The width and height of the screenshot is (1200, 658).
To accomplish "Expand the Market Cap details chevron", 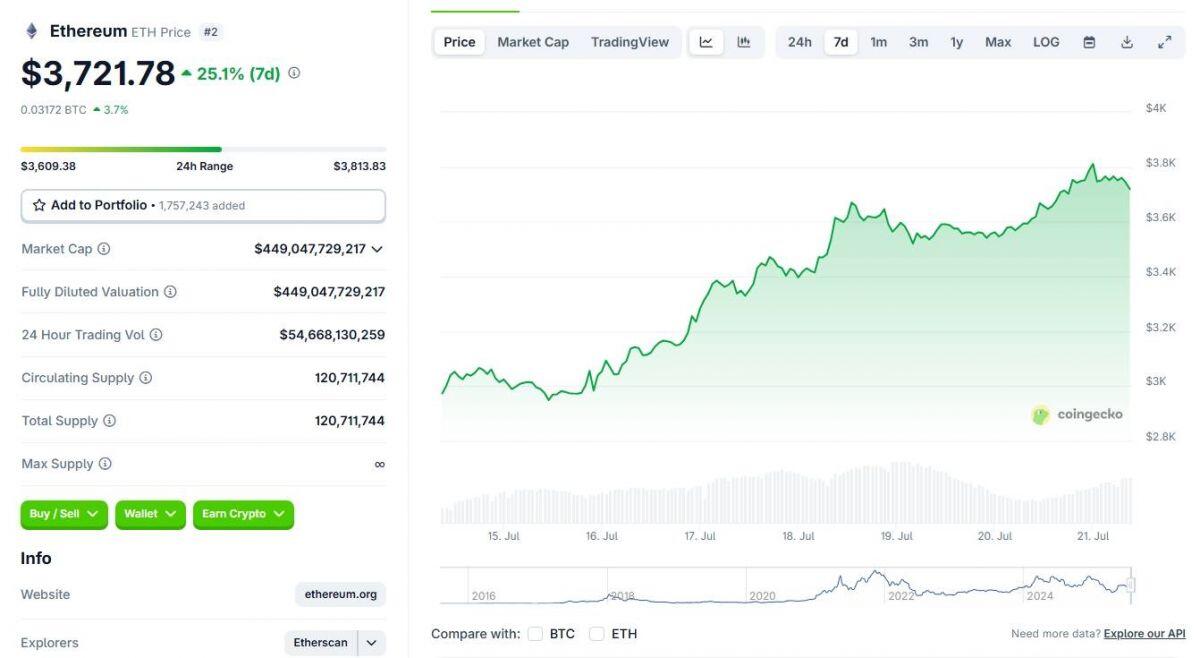I will pyautogui.click(x=377, y=249).
